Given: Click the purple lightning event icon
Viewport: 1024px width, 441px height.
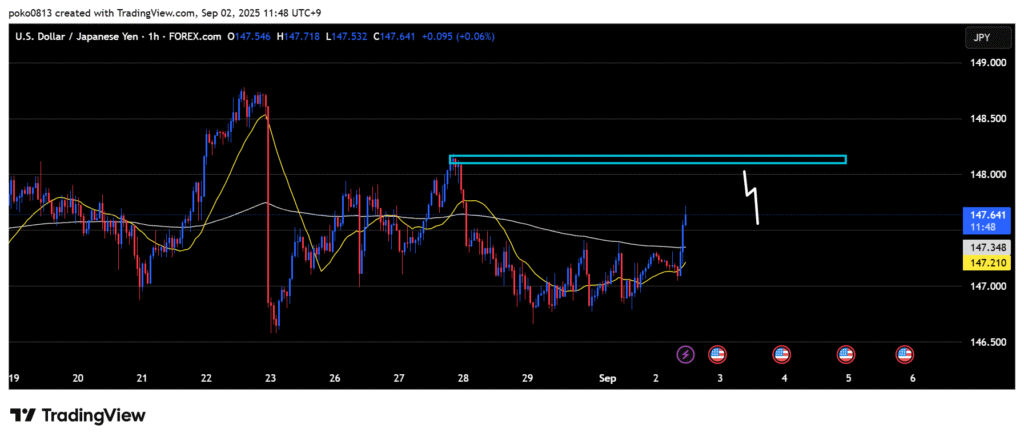Looking at the screenshot, I should point(685,354).
